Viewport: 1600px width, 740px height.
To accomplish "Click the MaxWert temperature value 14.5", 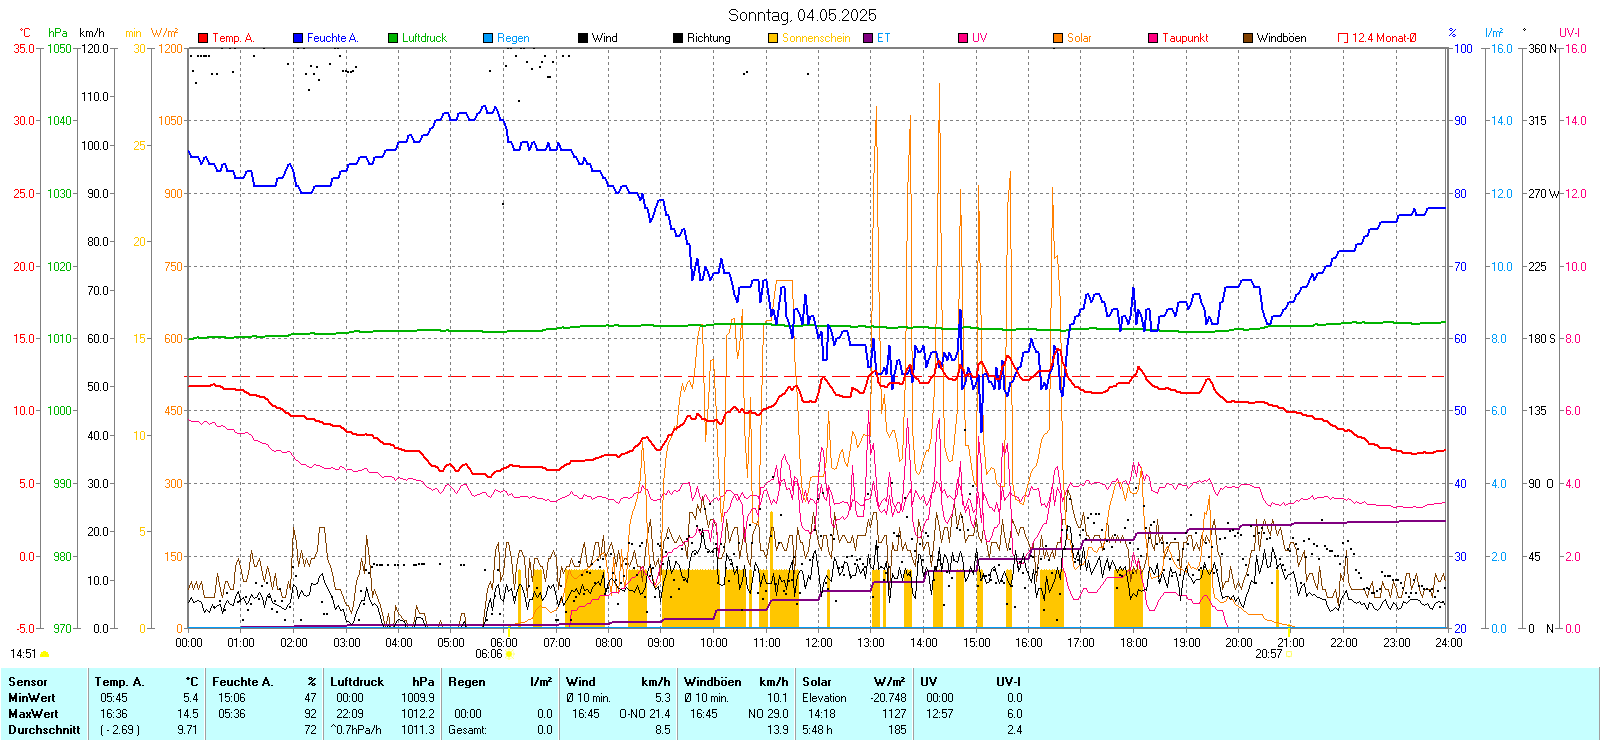I will coord(188,714).
